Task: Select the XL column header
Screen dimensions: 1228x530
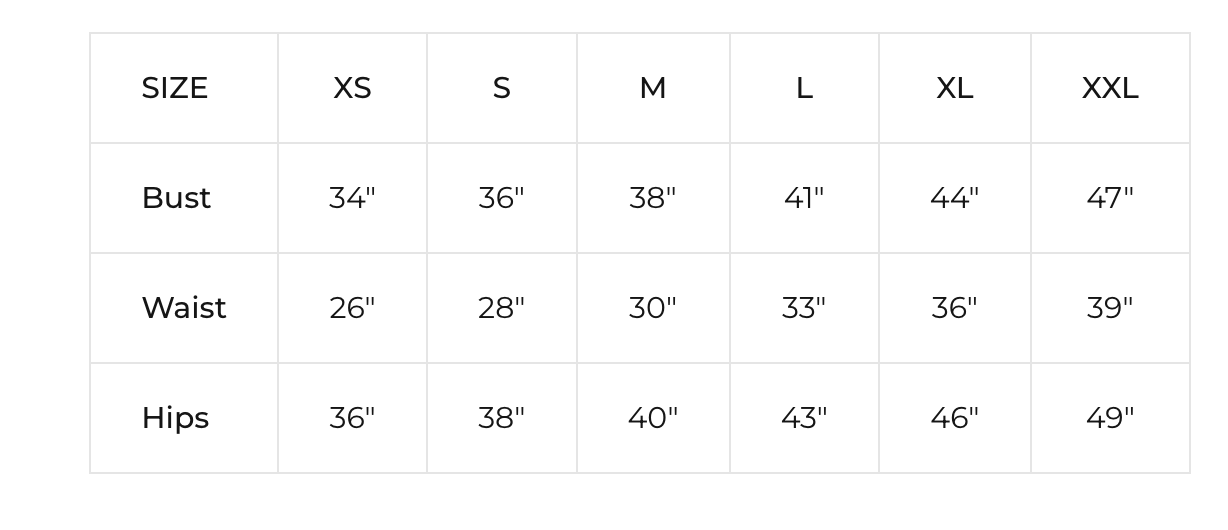Action: (955, 88)
